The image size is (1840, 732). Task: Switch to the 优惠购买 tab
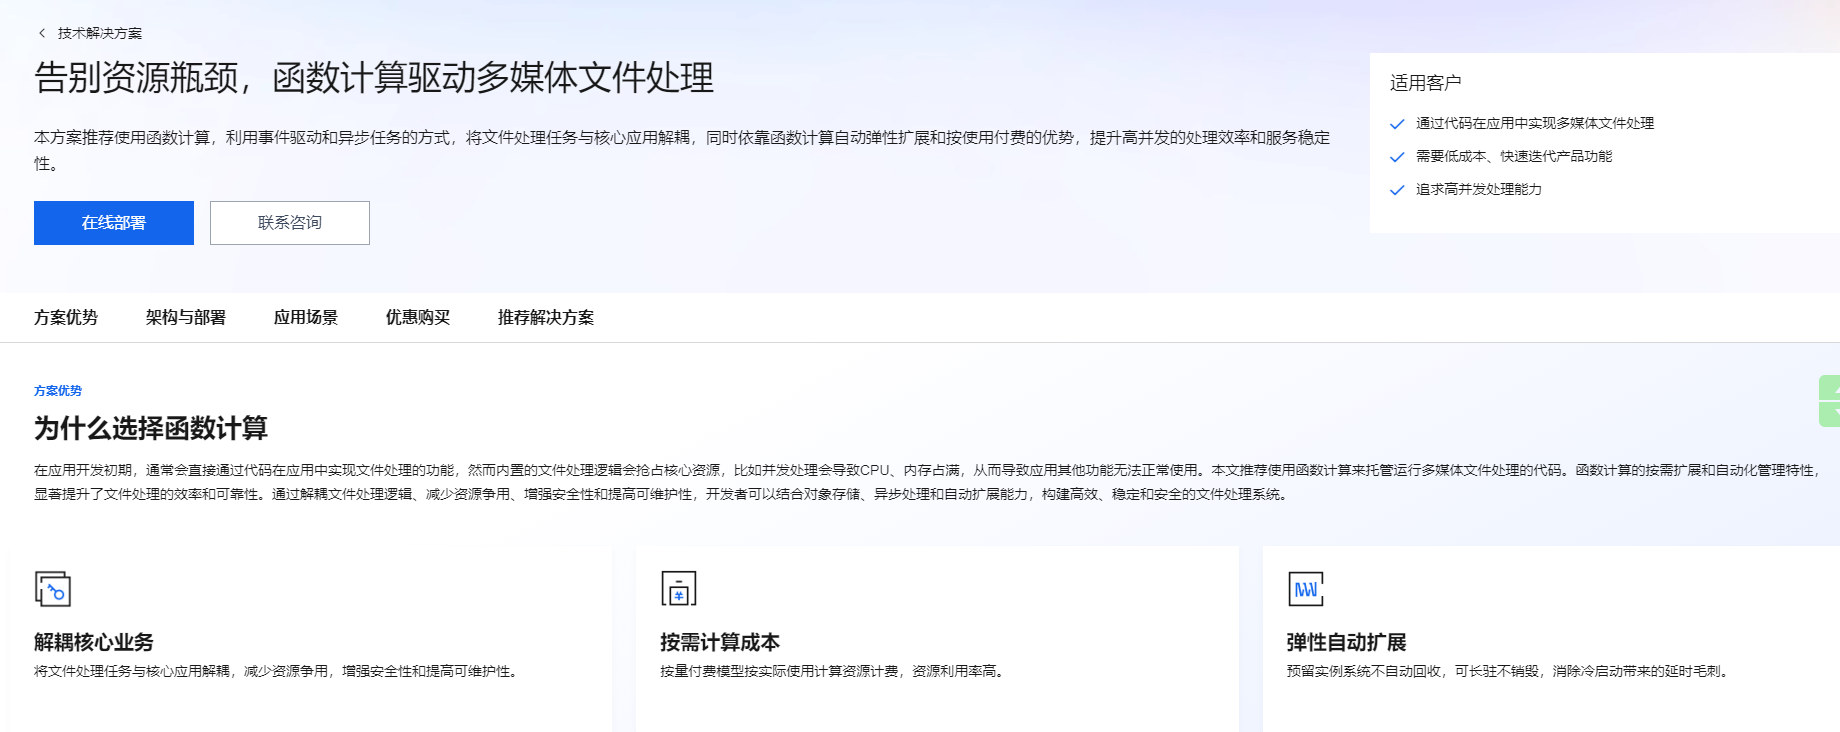[x=418, y=317]
